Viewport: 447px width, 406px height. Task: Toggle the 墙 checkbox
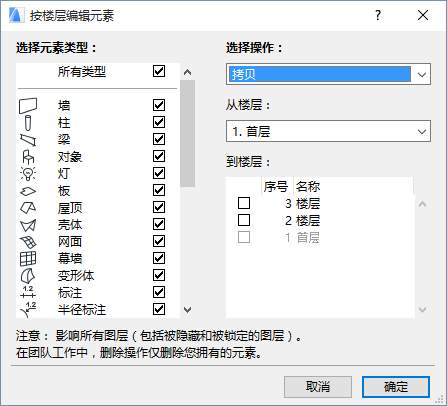pyautogui.click(x=159, y=105)
